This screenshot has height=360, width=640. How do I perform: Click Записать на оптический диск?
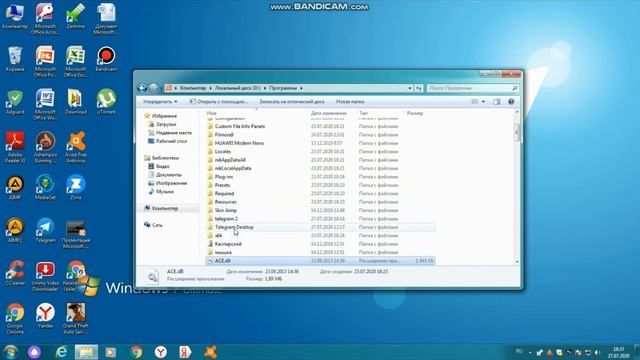point(292,102)
